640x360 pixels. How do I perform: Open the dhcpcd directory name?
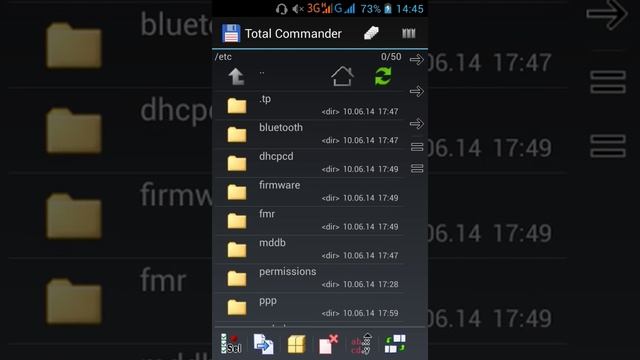click(x=276, y=156)
